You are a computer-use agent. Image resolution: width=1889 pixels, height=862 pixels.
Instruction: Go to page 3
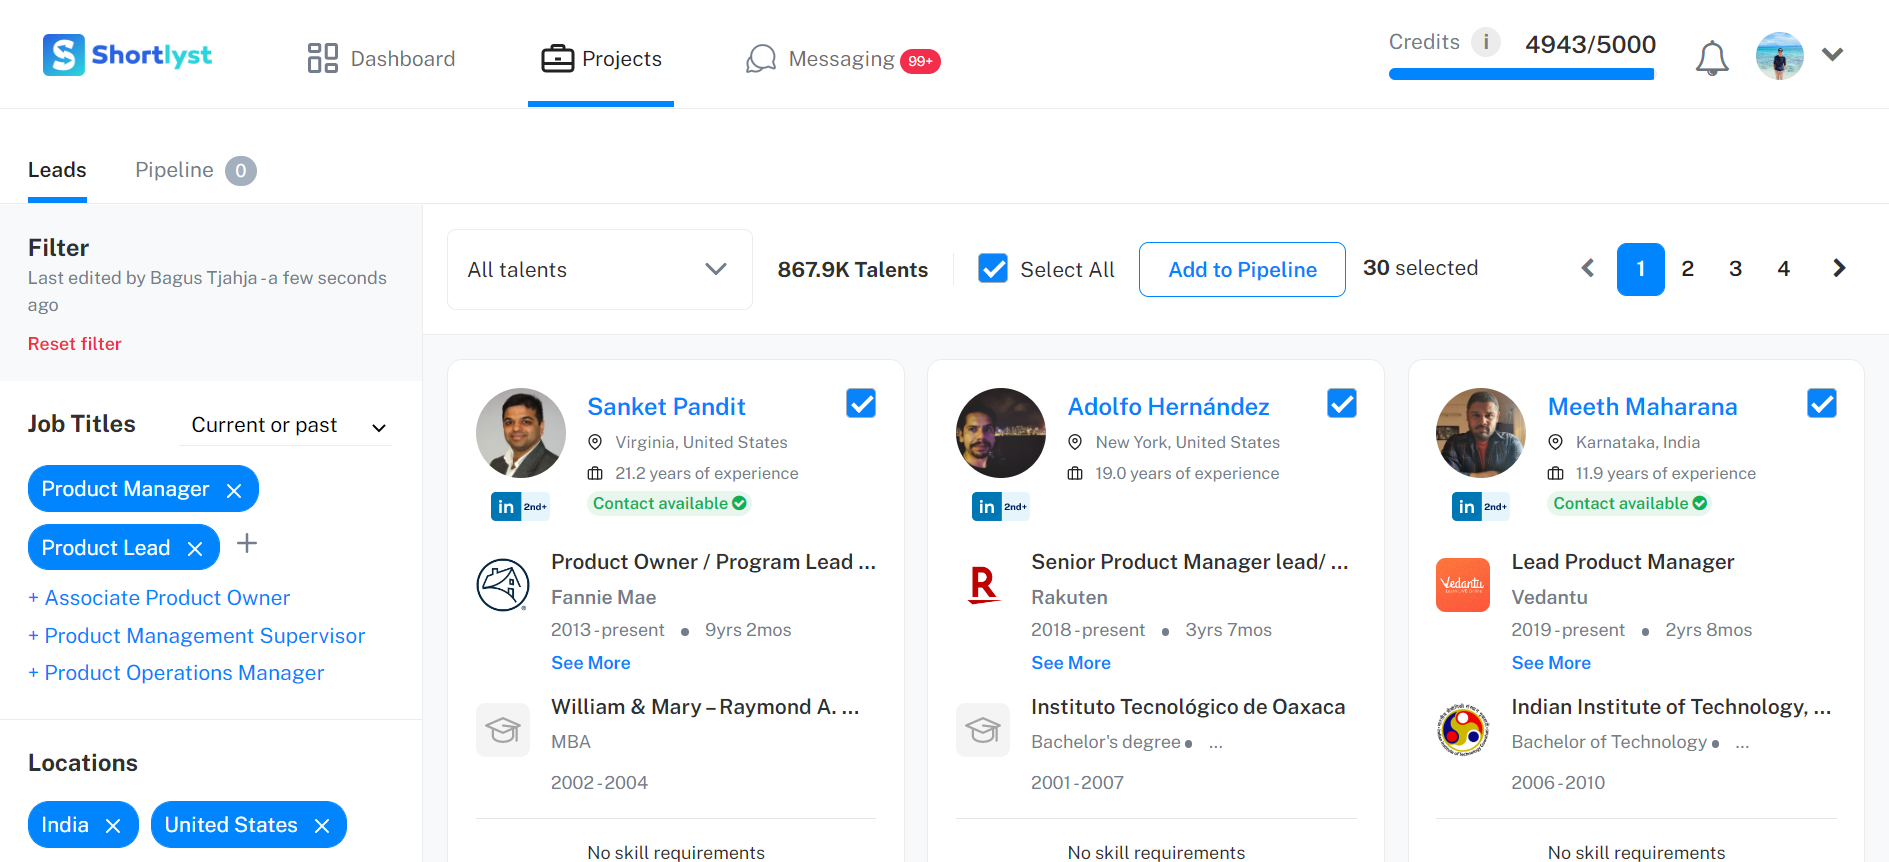[1736, 269]
